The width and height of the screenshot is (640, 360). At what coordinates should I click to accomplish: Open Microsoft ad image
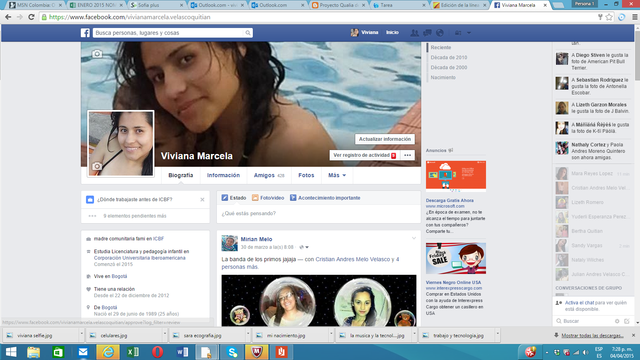(x=456, y=176)
